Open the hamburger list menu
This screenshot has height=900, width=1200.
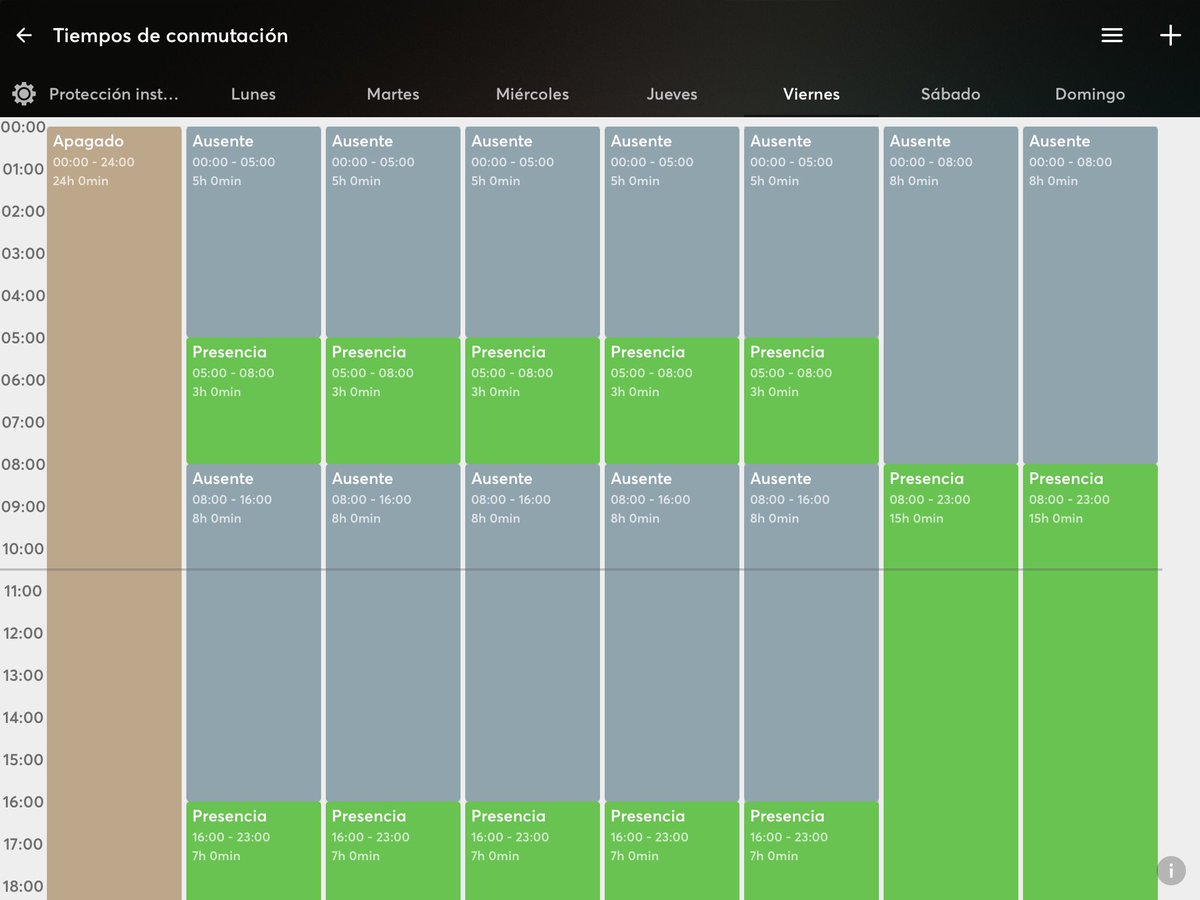[1112, 36]
